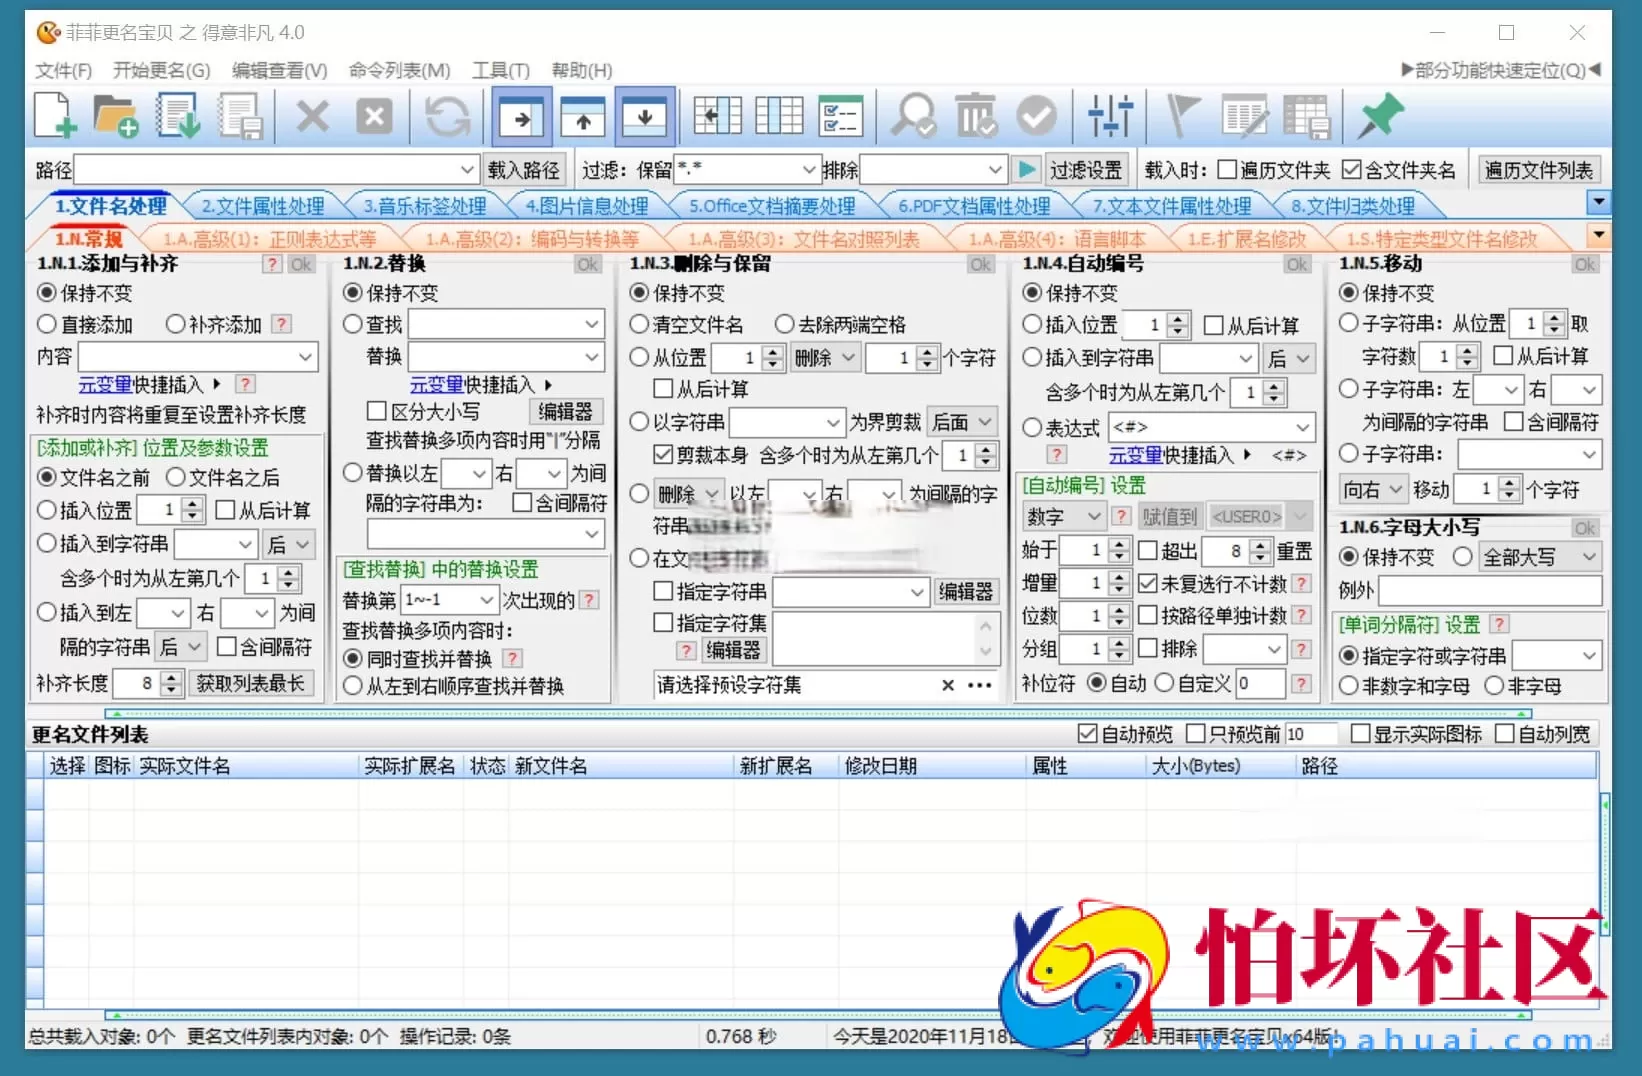
Task: Click the 载入路径 button
Action: (x=524, y=170)
